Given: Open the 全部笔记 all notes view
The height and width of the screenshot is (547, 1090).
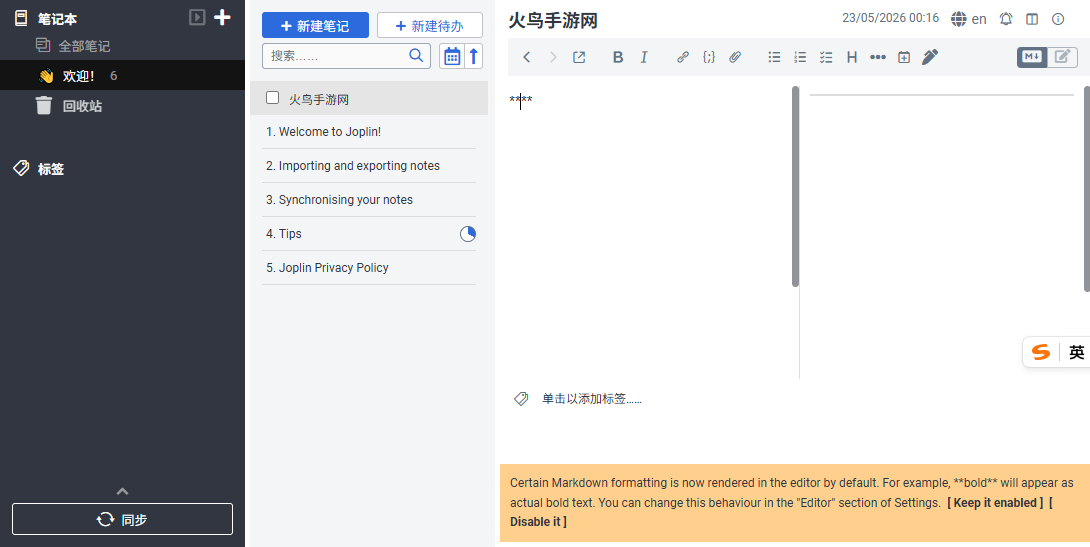Looking at the screenshot, I should click(x=84, y=46).
